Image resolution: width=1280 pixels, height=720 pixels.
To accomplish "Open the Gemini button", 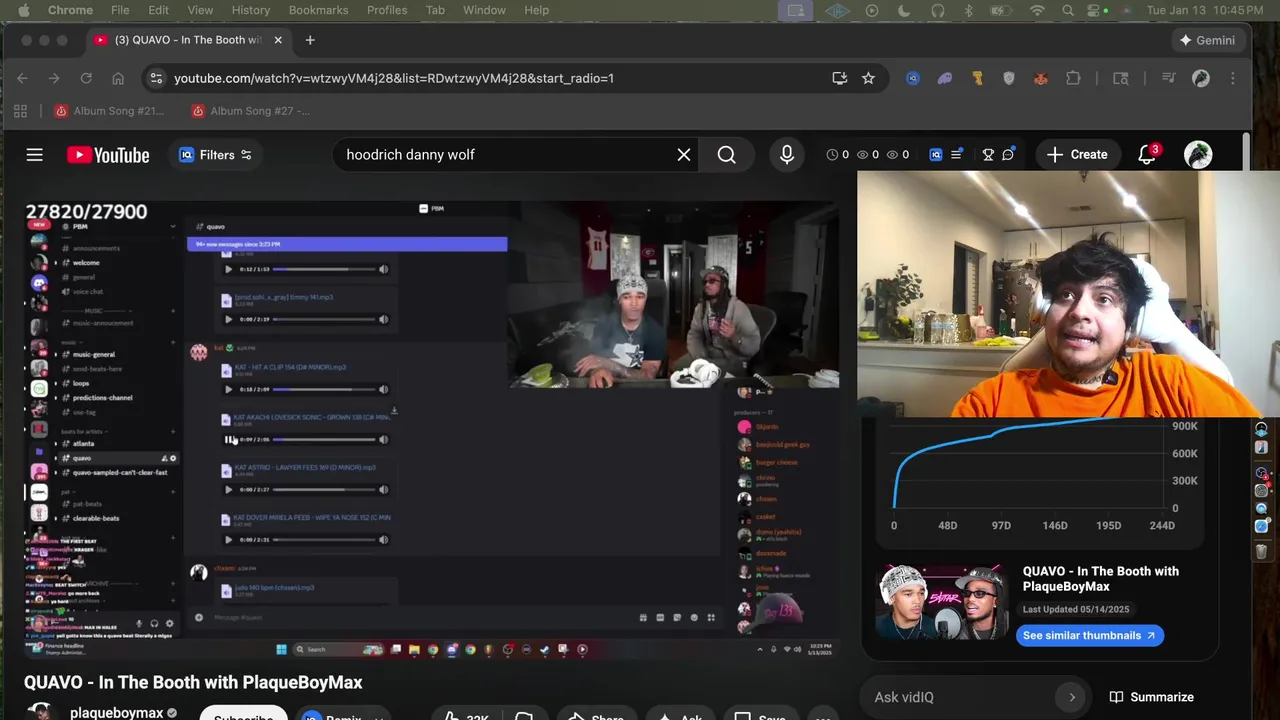I will [1207, 40].
